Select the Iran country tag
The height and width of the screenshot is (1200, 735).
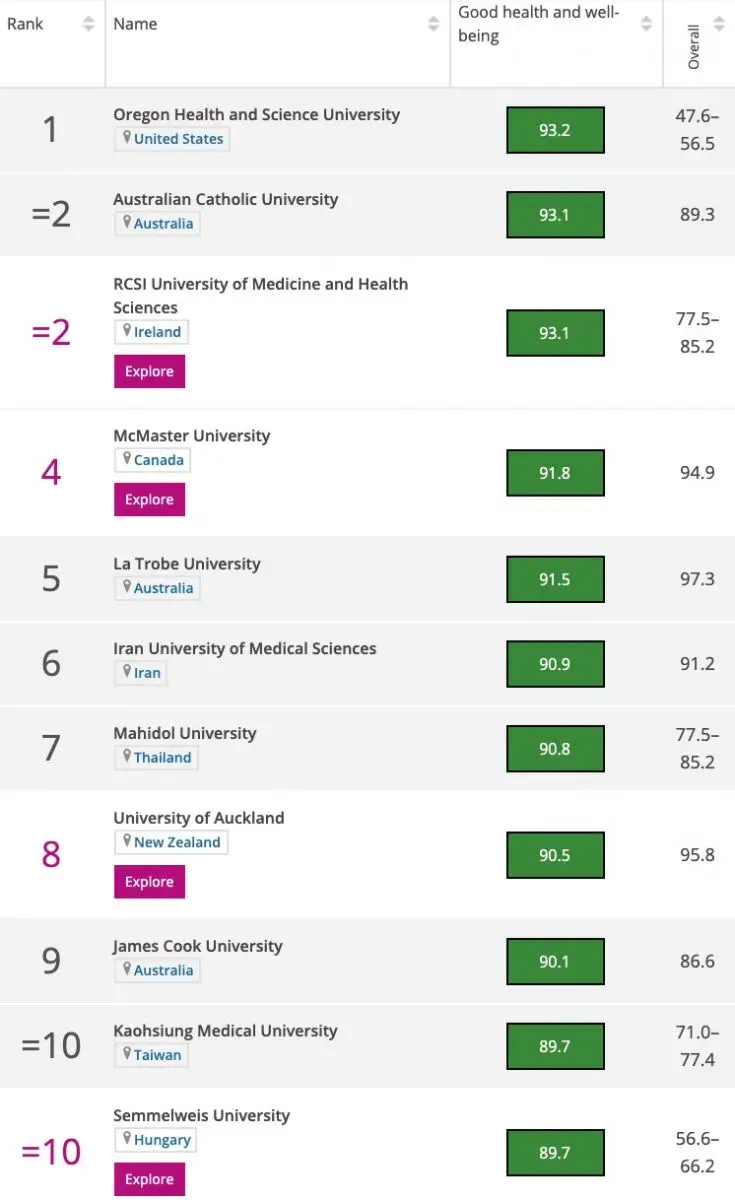pyautogui.click(x=147, y=673)
